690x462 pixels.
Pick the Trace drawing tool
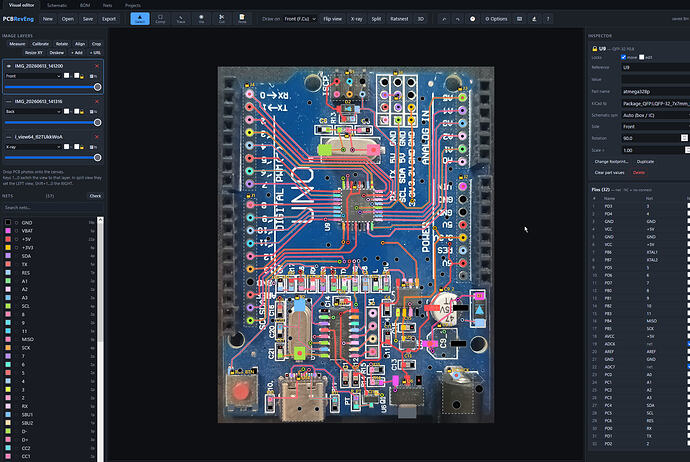tap(181, 18)
